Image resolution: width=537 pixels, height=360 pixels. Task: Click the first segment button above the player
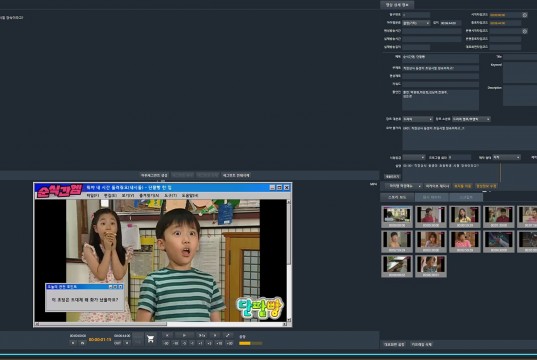[x=154, y=175]
